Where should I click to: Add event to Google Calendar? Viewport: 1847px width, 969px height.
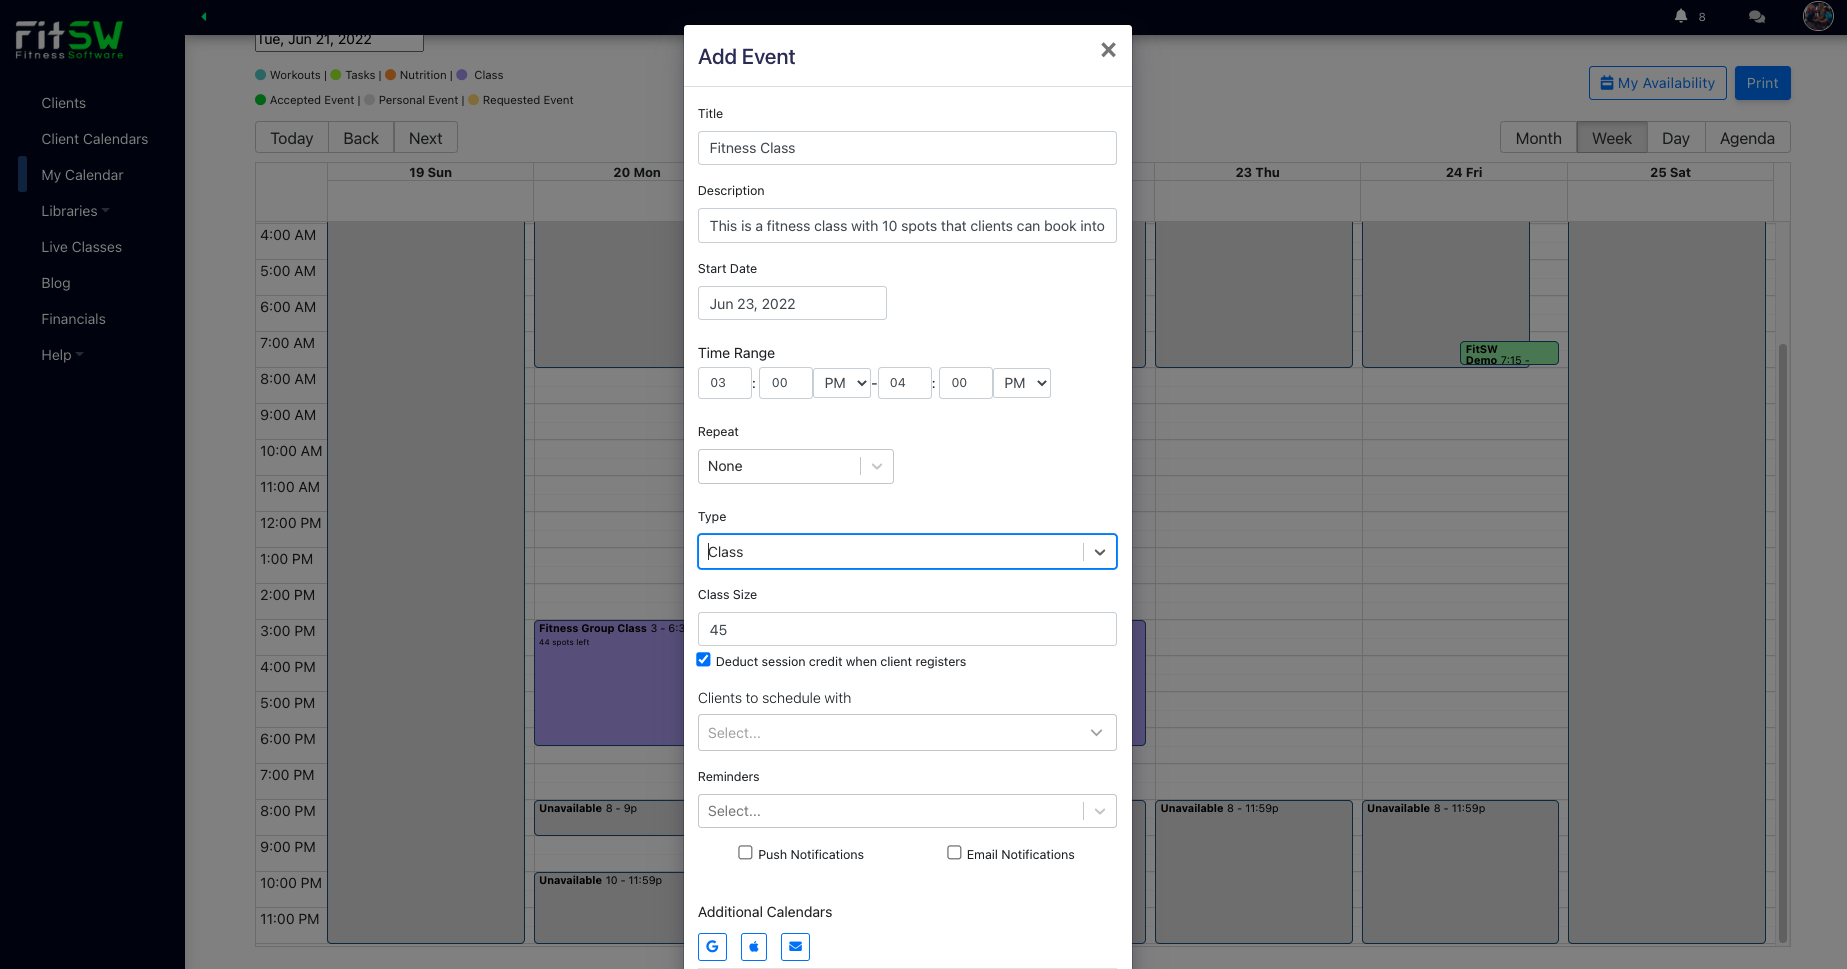pos(712,946)
